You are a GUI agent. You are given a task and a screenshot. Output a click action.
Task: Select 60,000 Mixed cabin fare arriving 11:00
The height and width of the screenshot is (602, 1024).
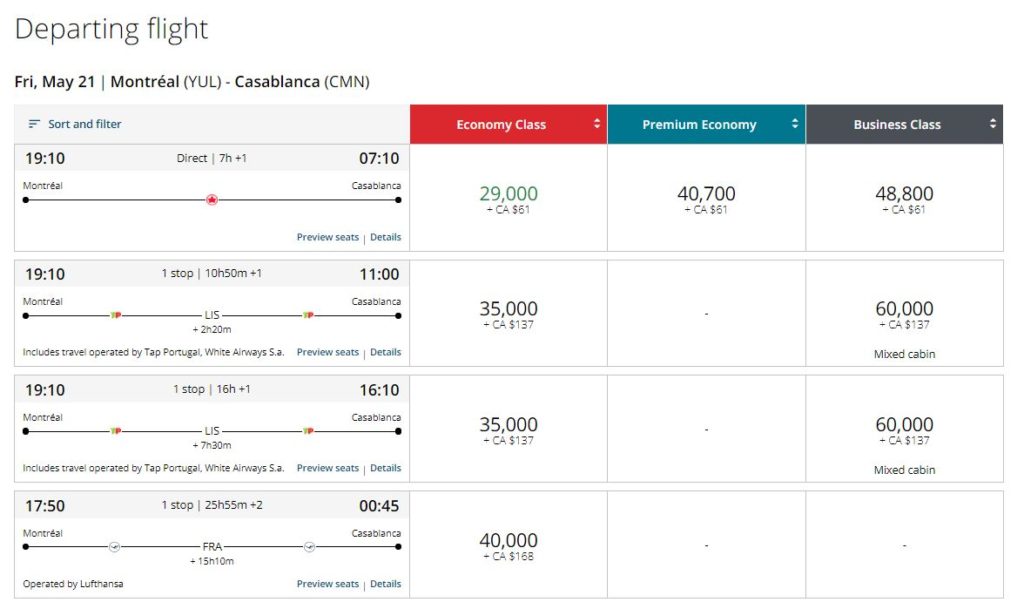[x=904, y=314]
